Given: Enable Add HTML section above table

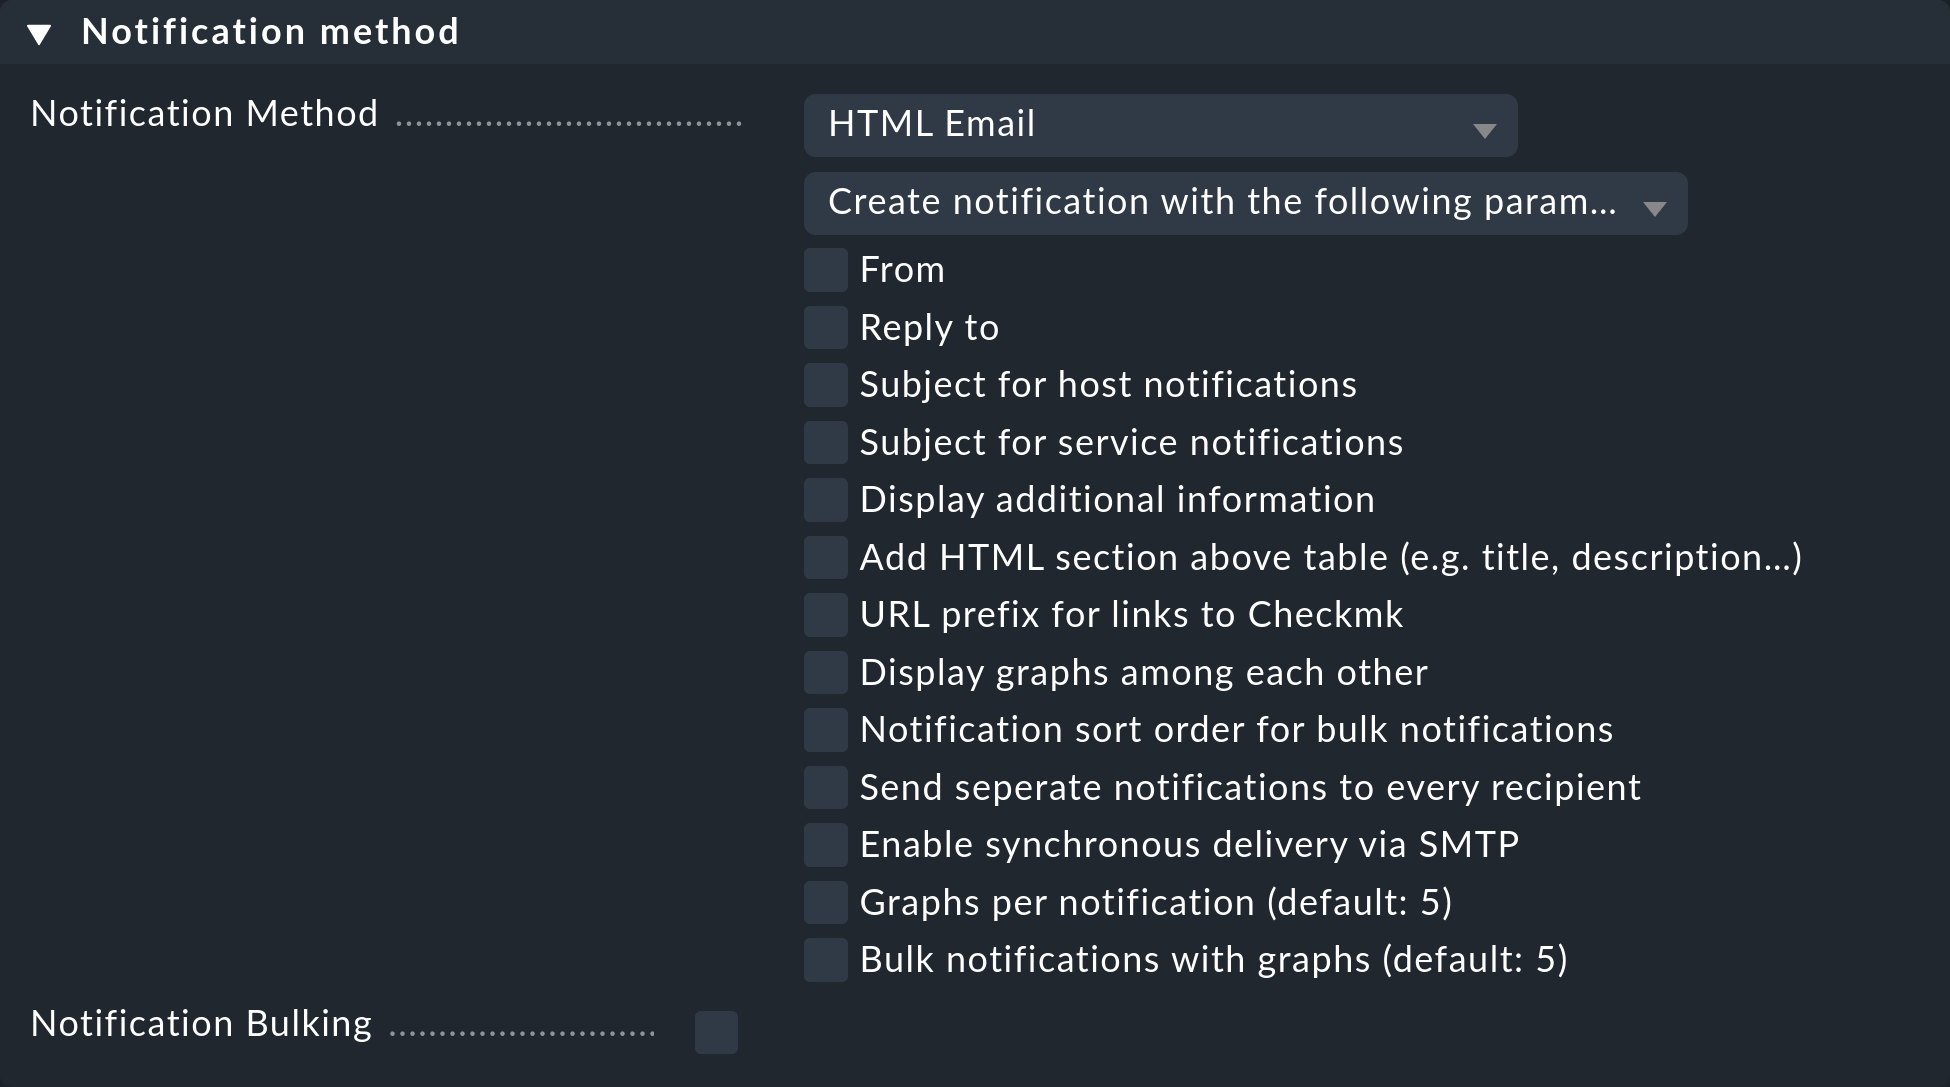Looking at the screenshot, I should [x=825, y=558].
